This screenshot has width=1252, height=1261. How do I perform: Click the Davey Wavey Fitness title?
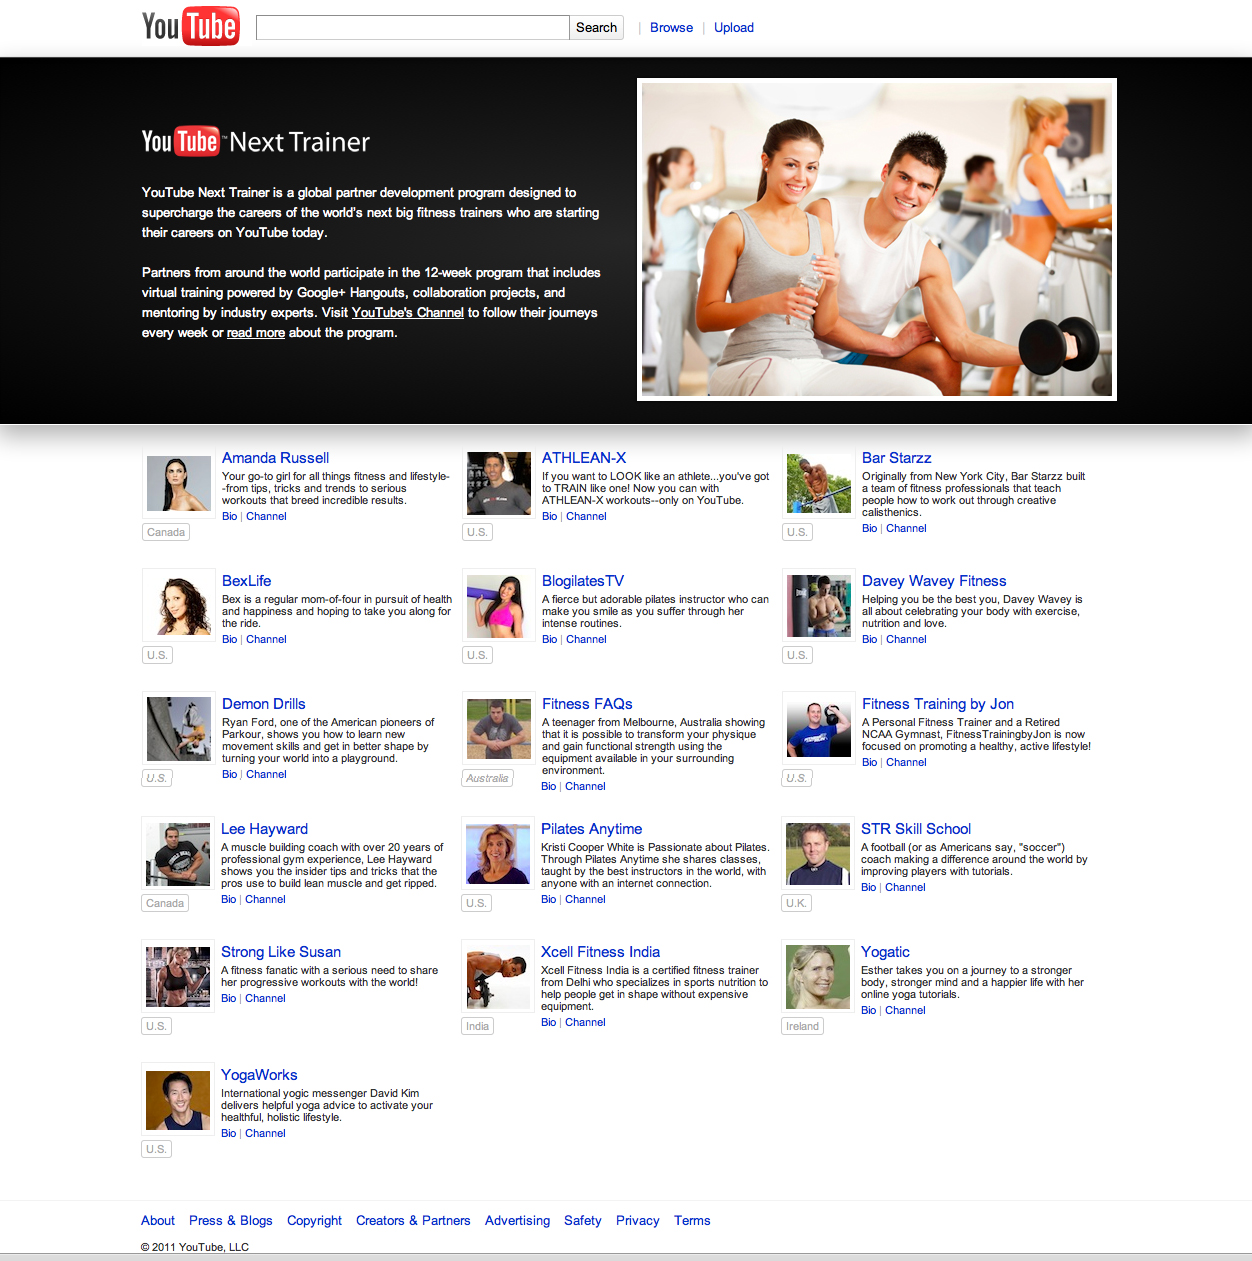[934, 581]
